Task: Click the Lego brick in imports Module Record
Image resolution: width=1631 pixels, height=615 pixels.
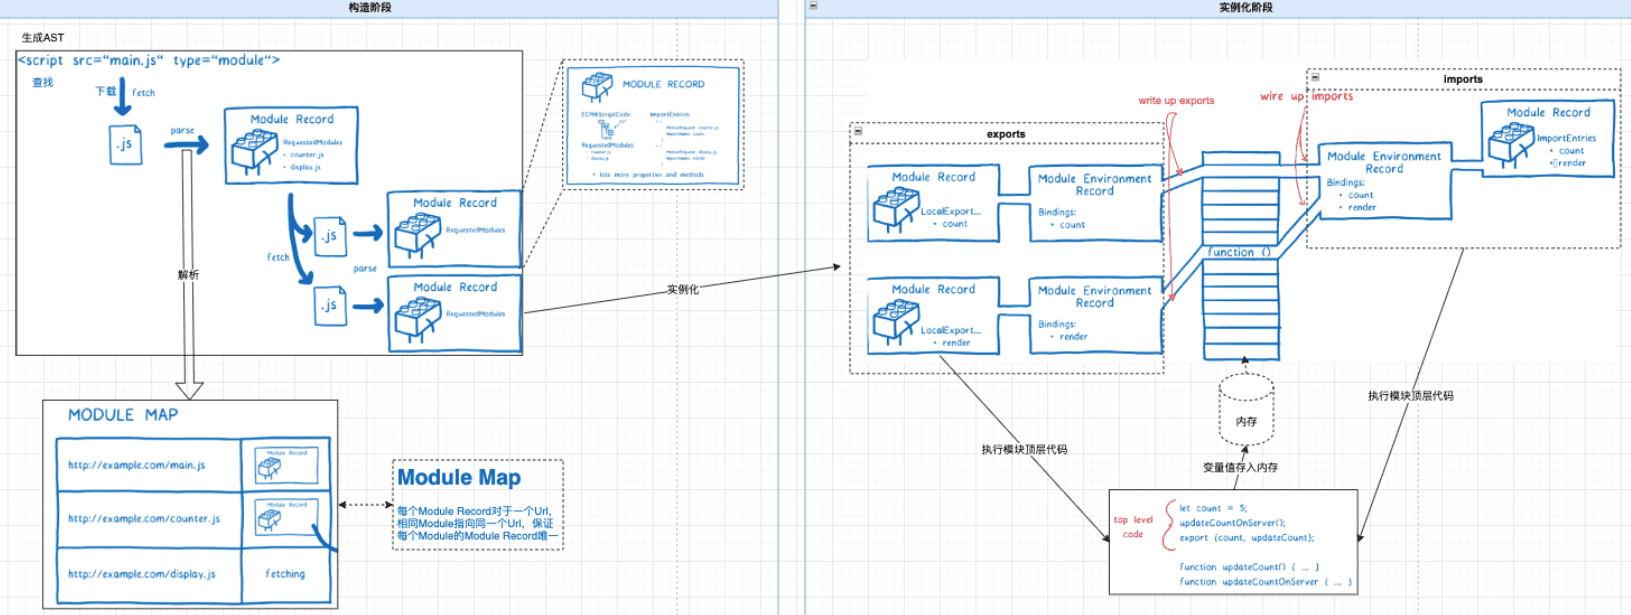Action: point(1509,144)
